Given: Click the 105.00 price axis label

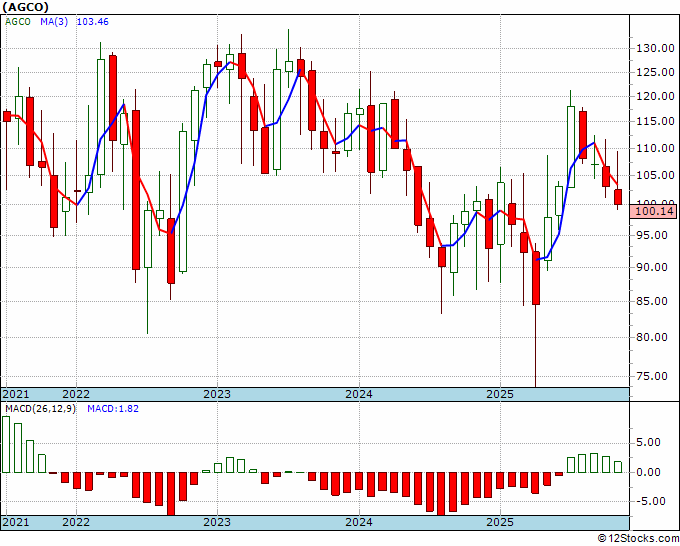Looking at the screenshot, I should [655, 175].
